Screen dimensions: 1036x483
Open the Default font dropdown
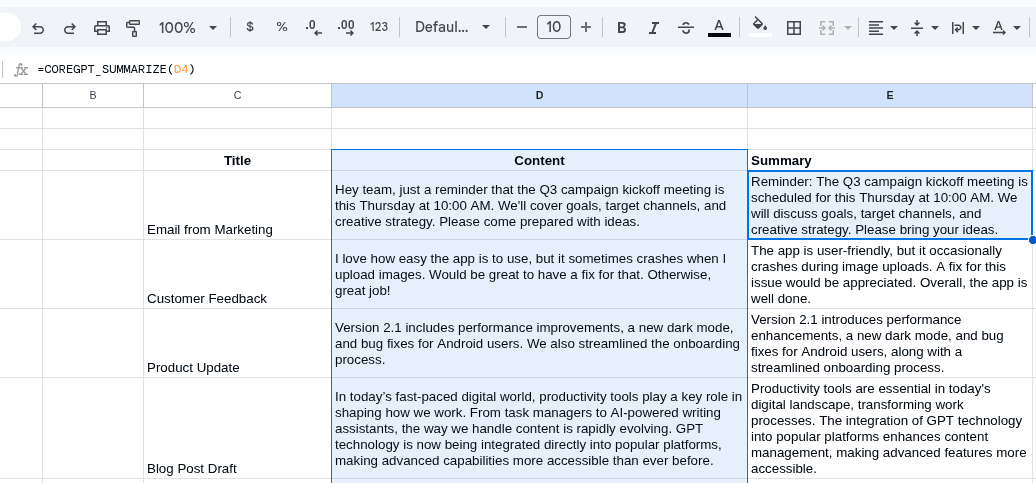pos(453,27)
